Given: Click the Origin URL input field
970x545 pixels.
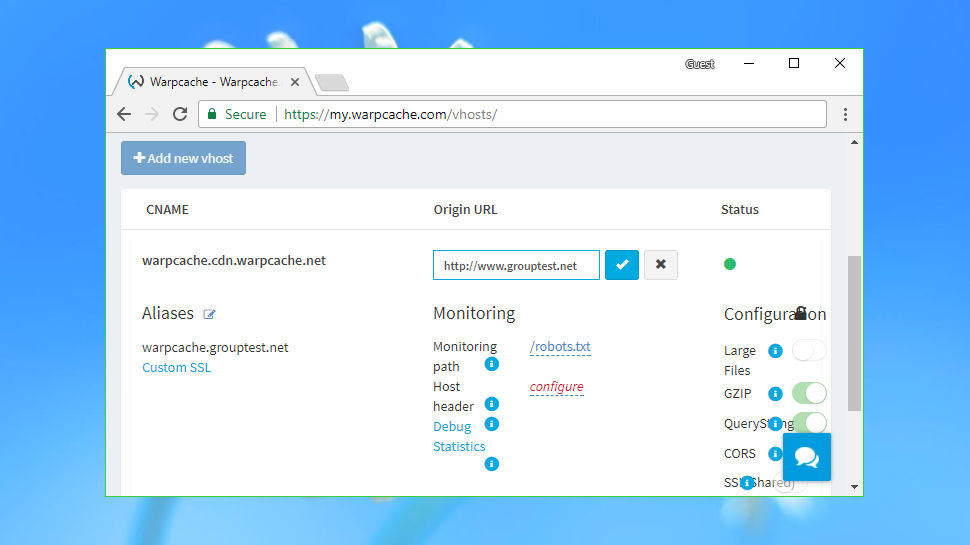Looking at the screenshot, I should (x=516, y=265).
